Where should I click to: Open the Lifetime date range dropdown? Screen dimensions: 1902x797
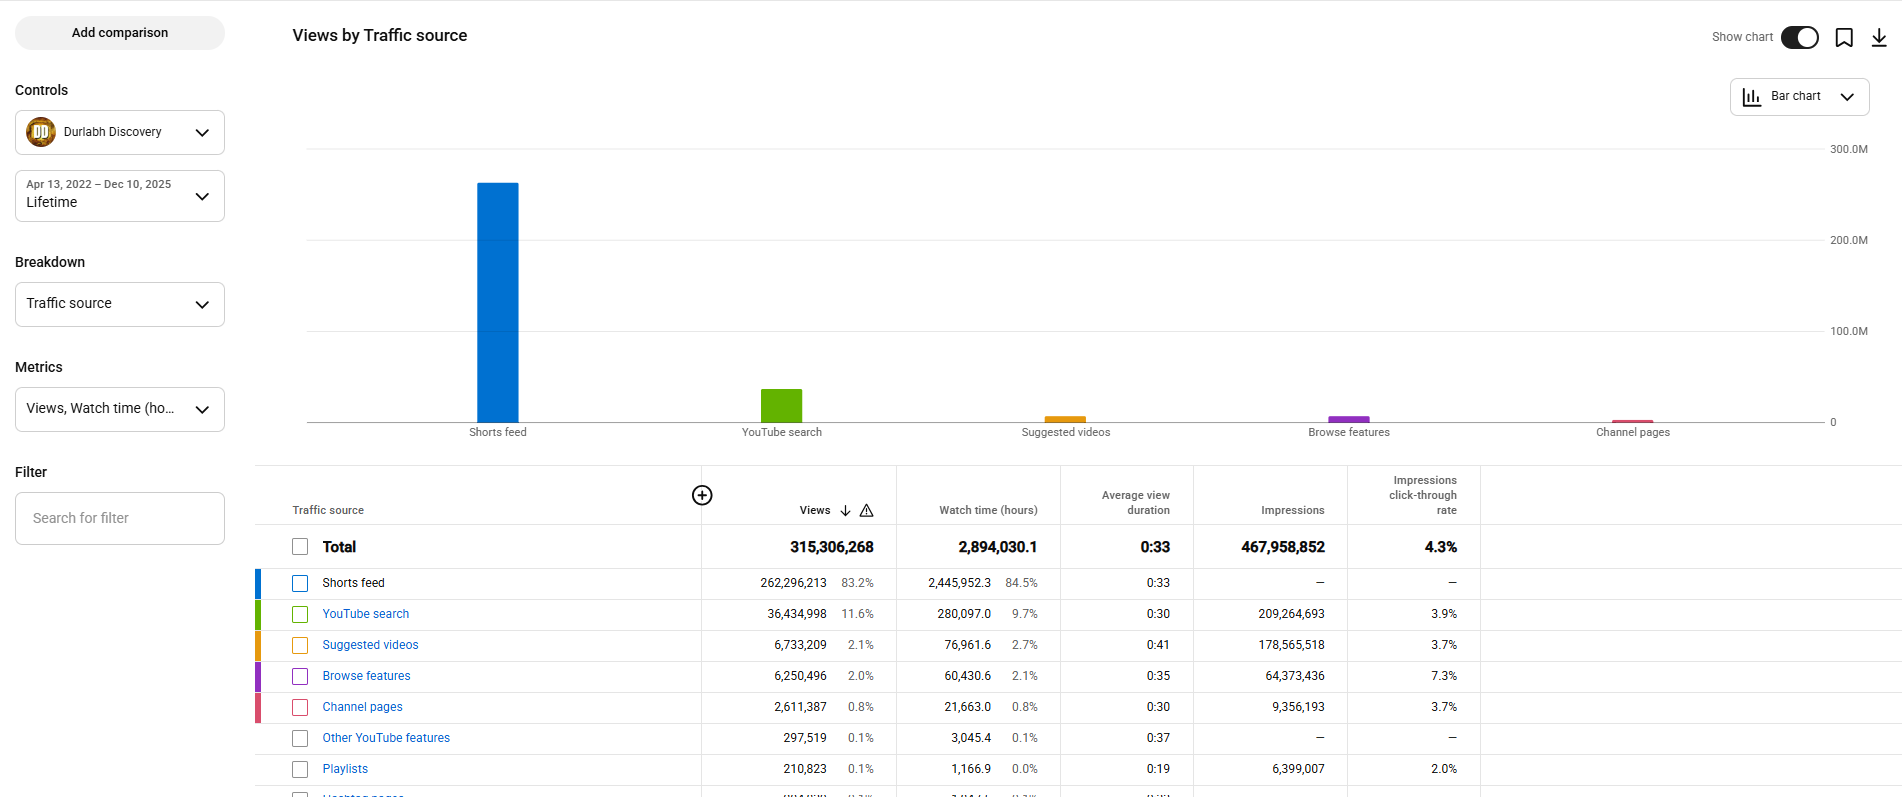point(120,196)
